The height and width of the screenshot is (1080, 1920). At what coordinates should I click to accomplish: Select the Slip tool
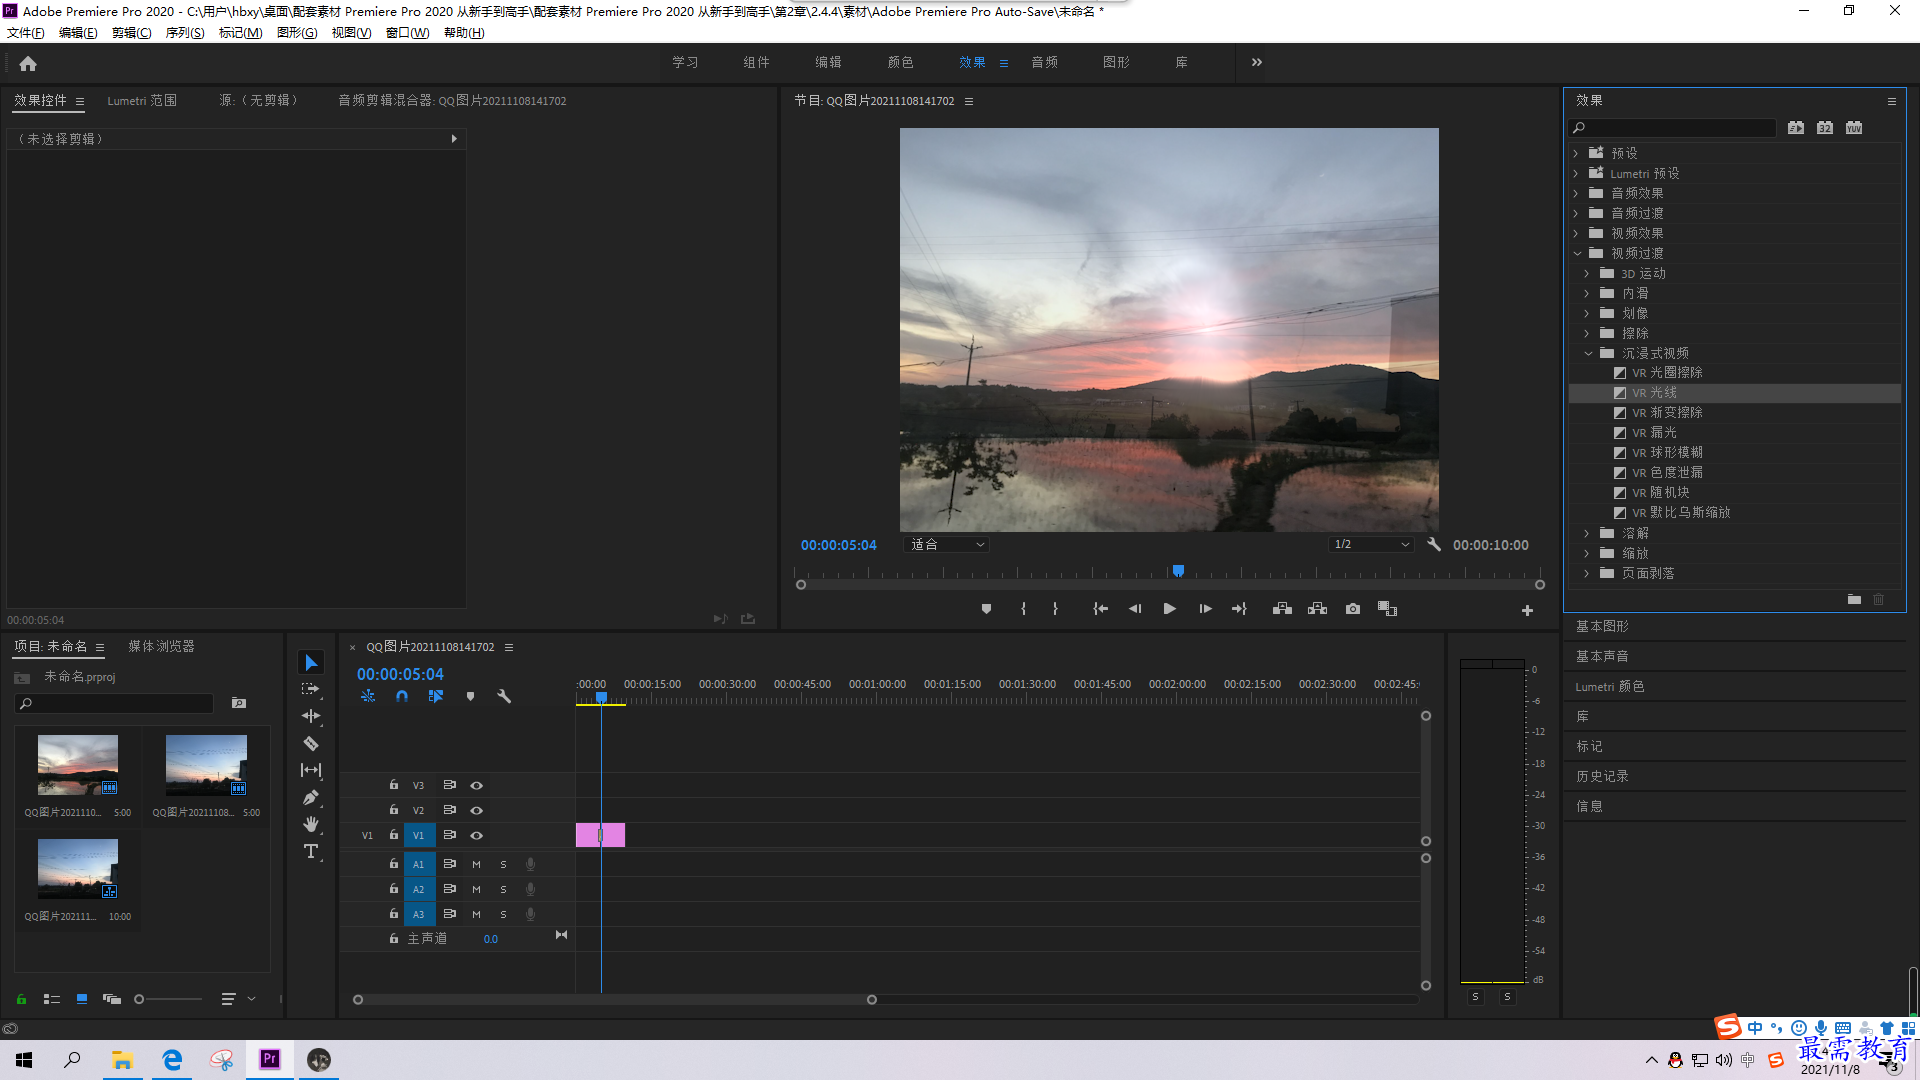[311, 770]
